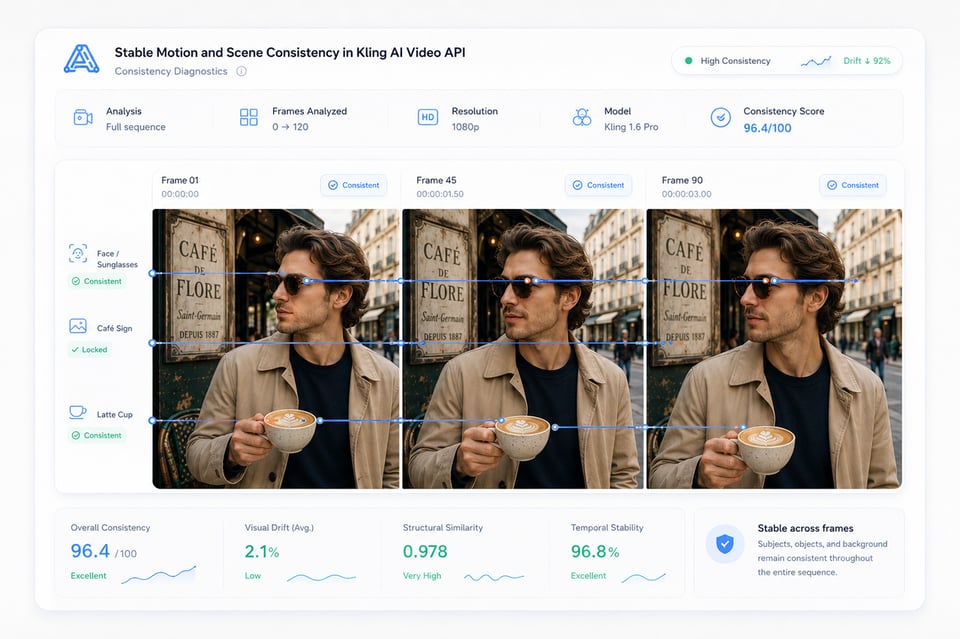
Task: Click the green High Consistency status dot
Action: pos(688,61)
